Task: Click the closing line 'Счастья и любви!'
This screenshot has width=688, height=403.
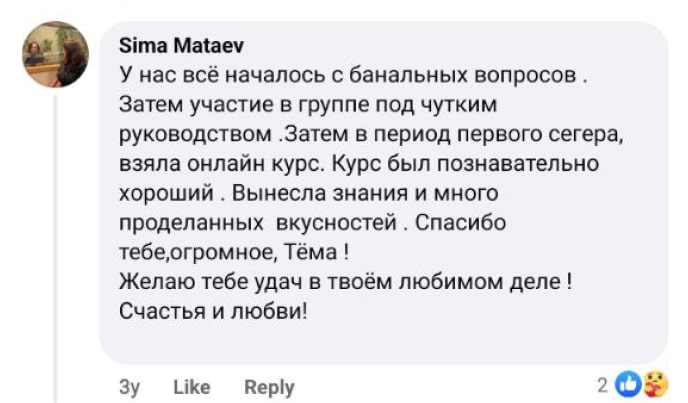Action: (213, 310)
